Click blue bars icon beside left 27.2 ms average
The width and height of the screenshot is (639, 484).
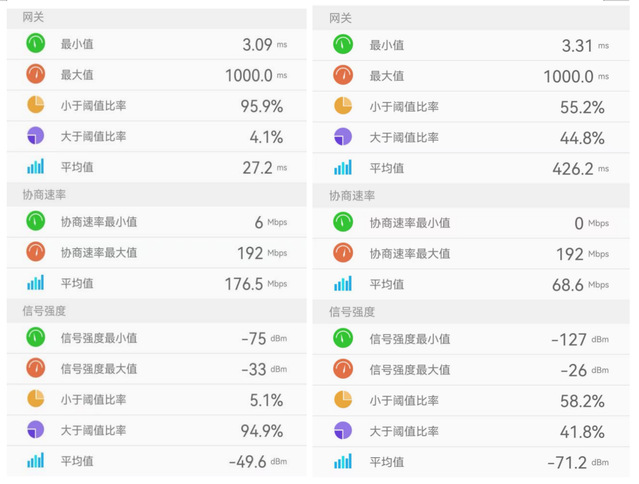[36, 168]
